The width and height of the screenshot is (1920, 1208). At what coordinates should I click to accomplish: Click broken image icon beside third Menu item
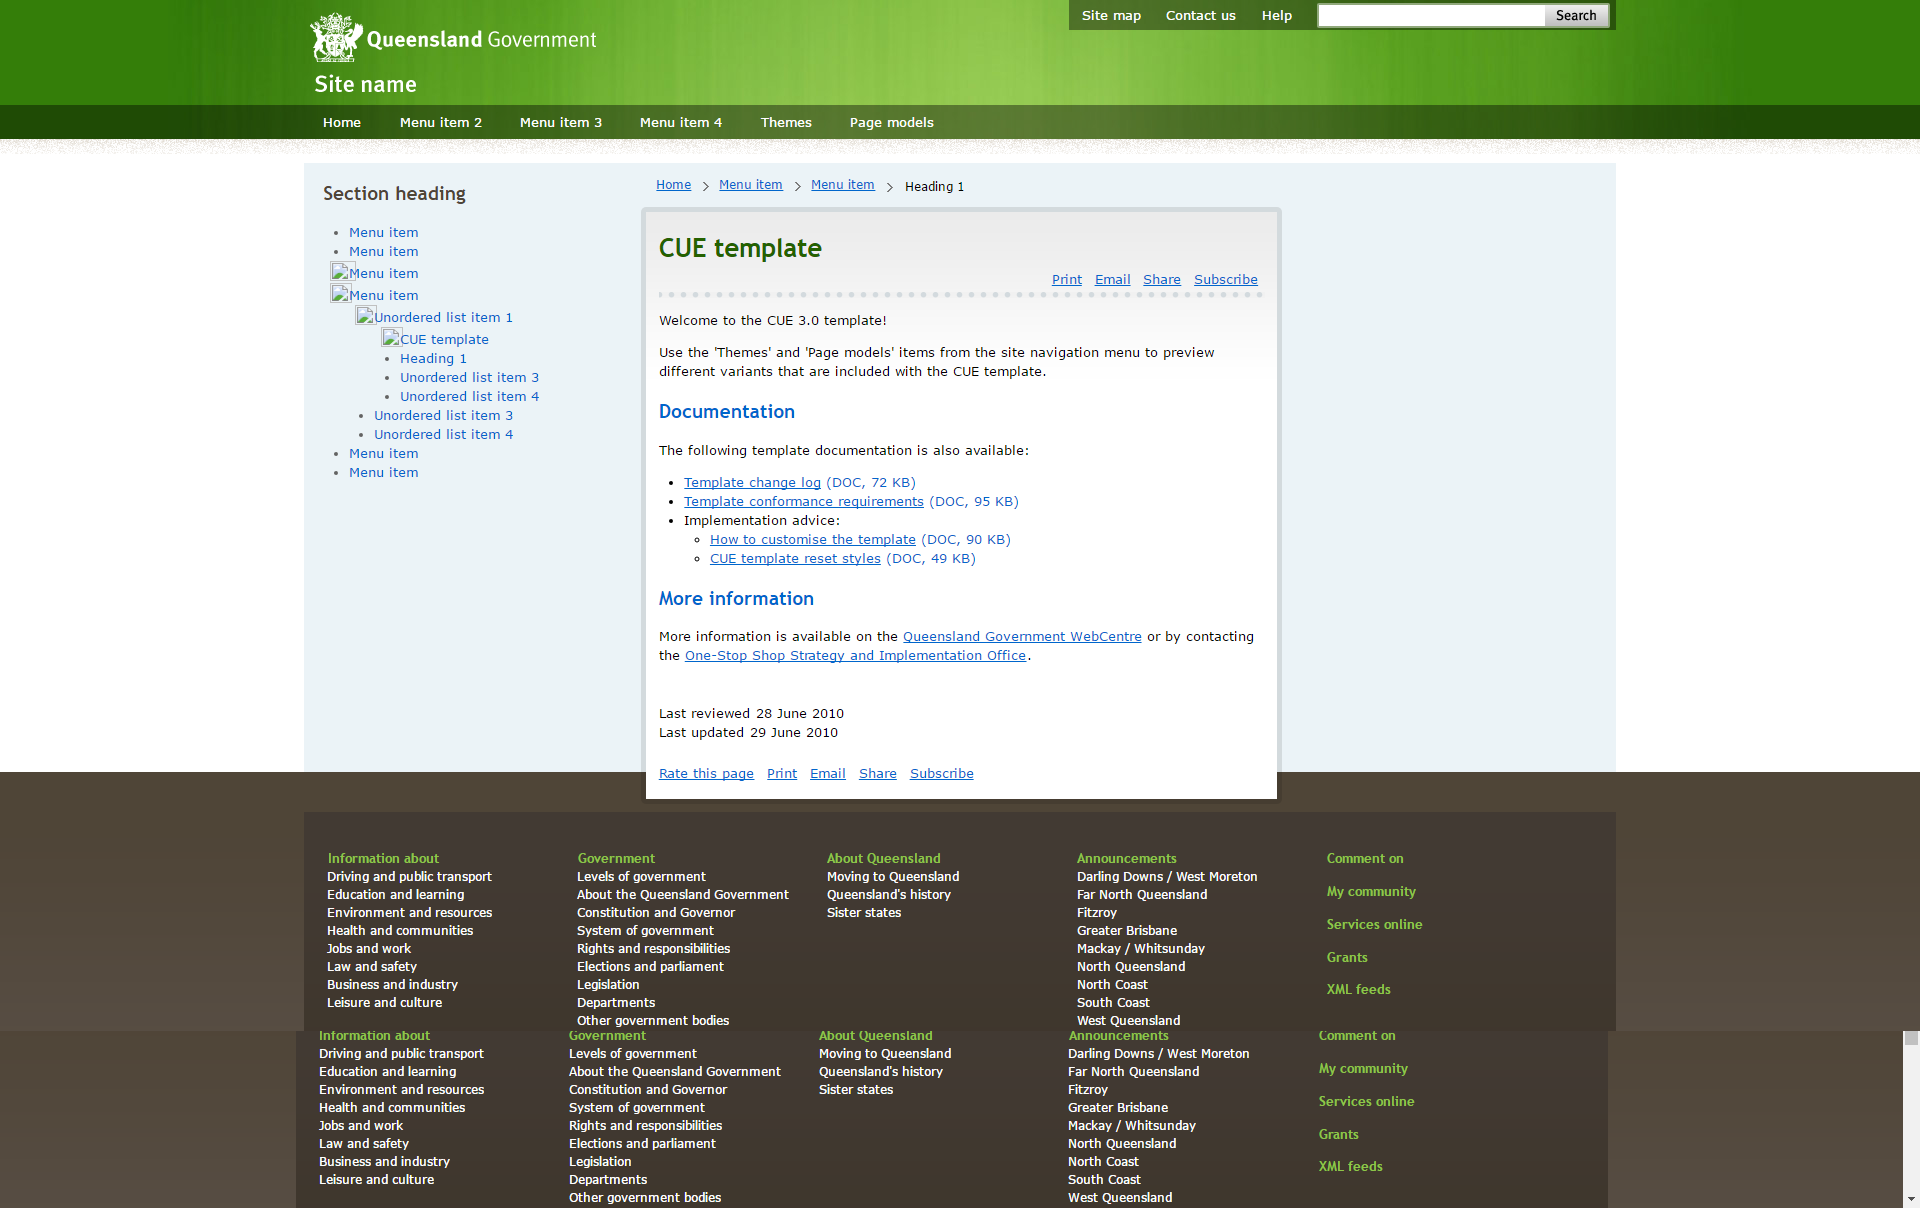(341, 272)
